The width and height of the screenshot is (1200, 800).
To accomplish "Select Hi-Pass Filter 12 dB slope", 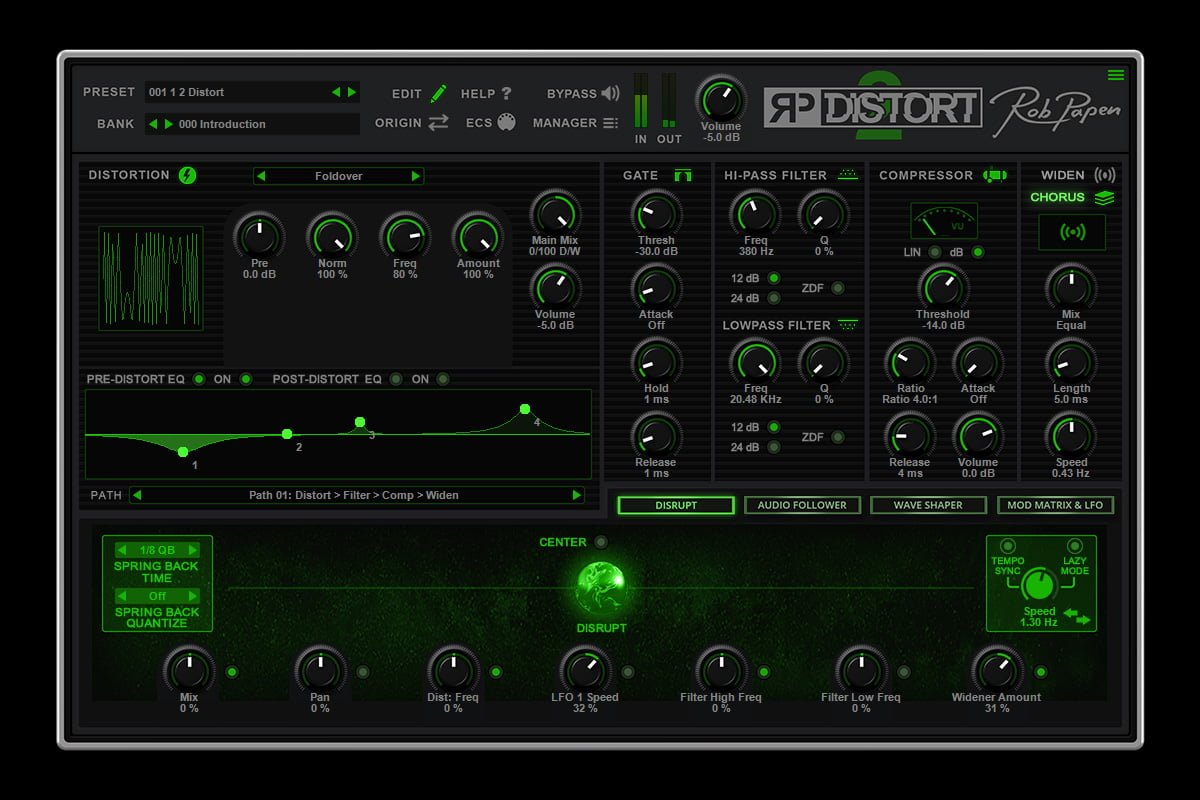I will pos(773,277).
